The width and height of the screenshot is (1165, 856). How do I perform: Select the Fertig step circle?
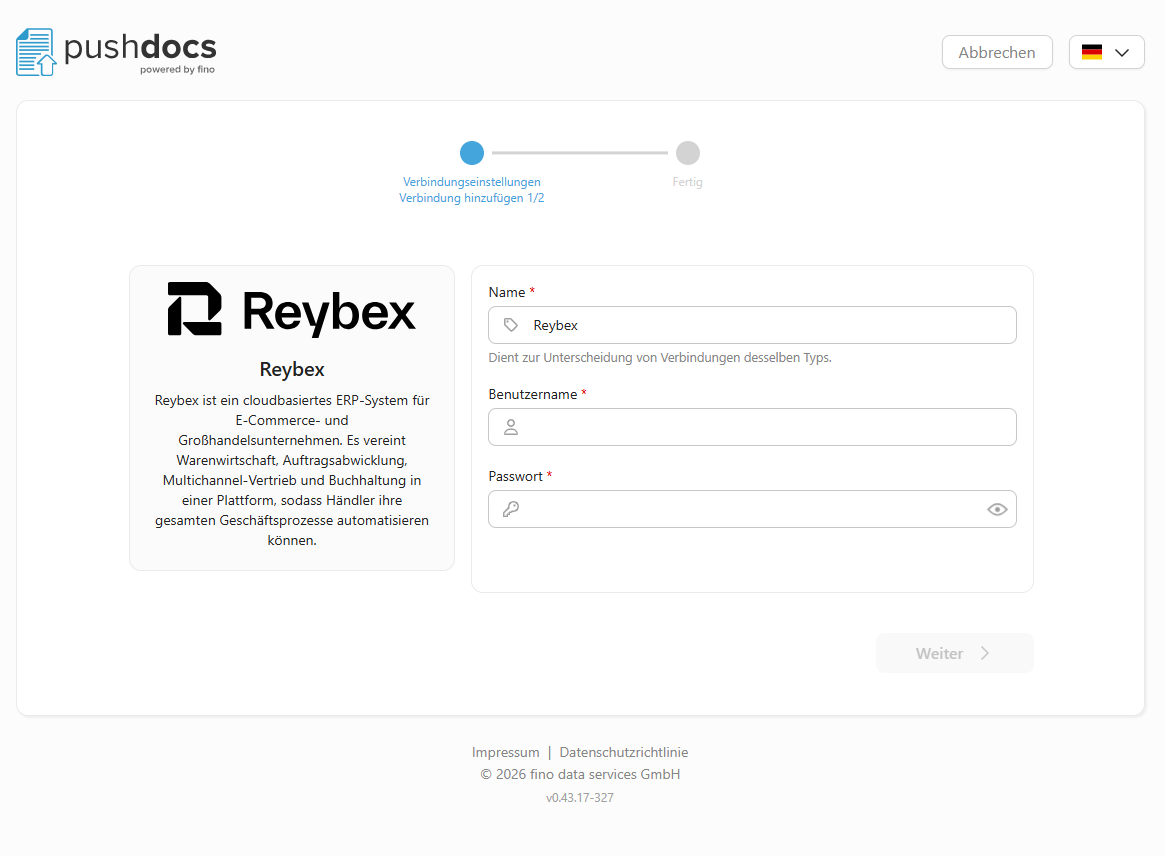point(687,153)
